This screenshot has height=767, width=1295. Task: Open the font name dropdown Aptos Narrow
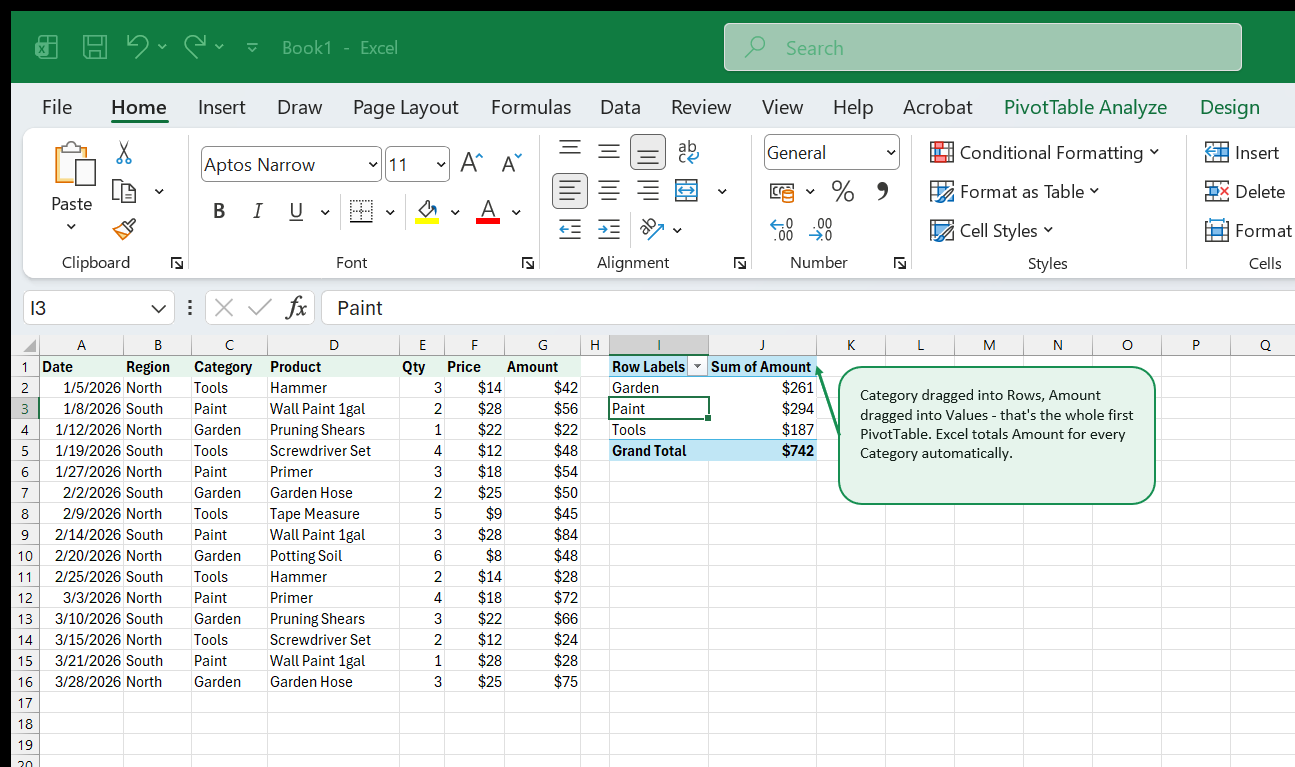pos(373,164)
